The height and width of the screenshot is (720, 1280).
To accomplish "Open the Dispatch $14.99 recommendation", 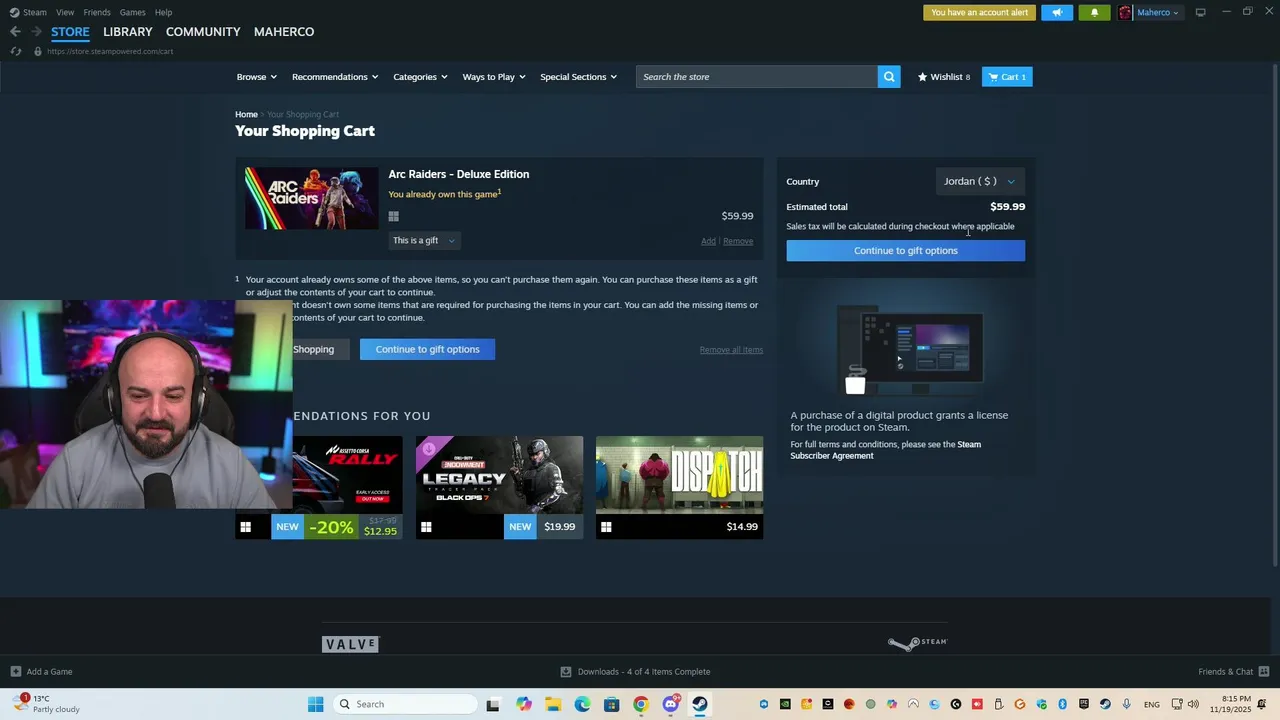I will (x=679, y=487).
